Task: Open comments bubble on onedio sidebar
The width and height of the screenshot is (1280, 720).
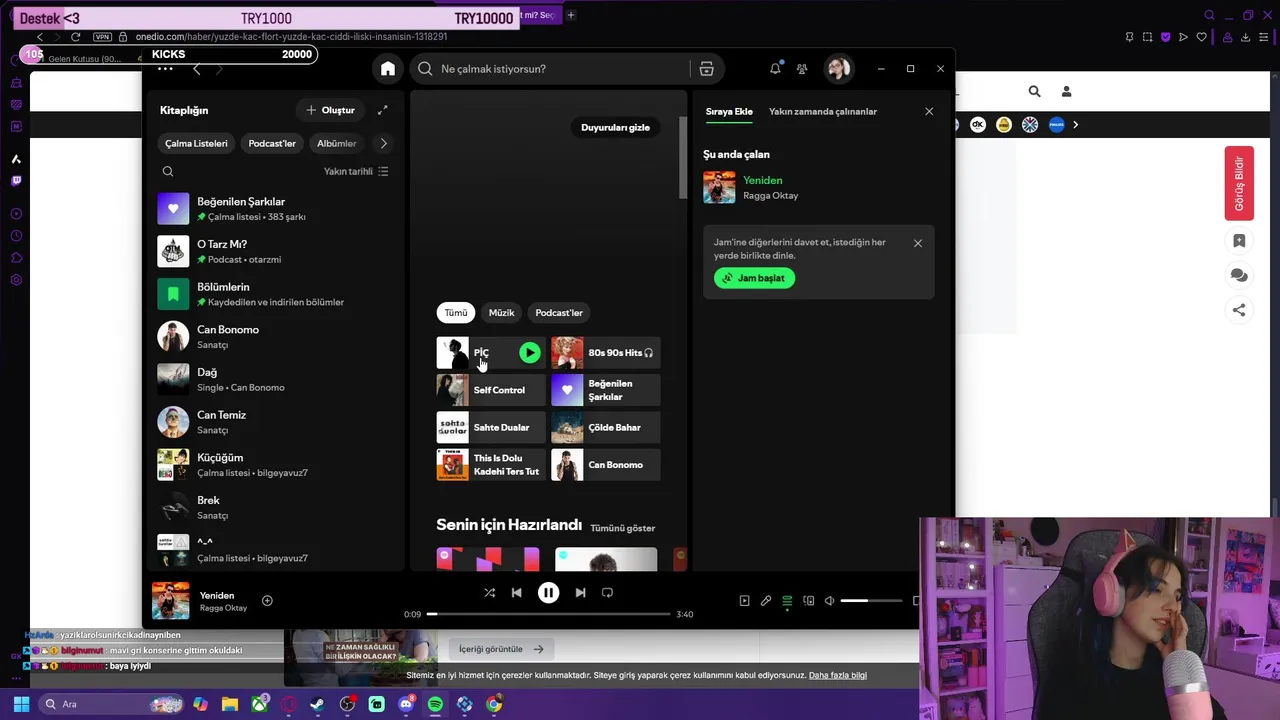Action: [1239, 275]
